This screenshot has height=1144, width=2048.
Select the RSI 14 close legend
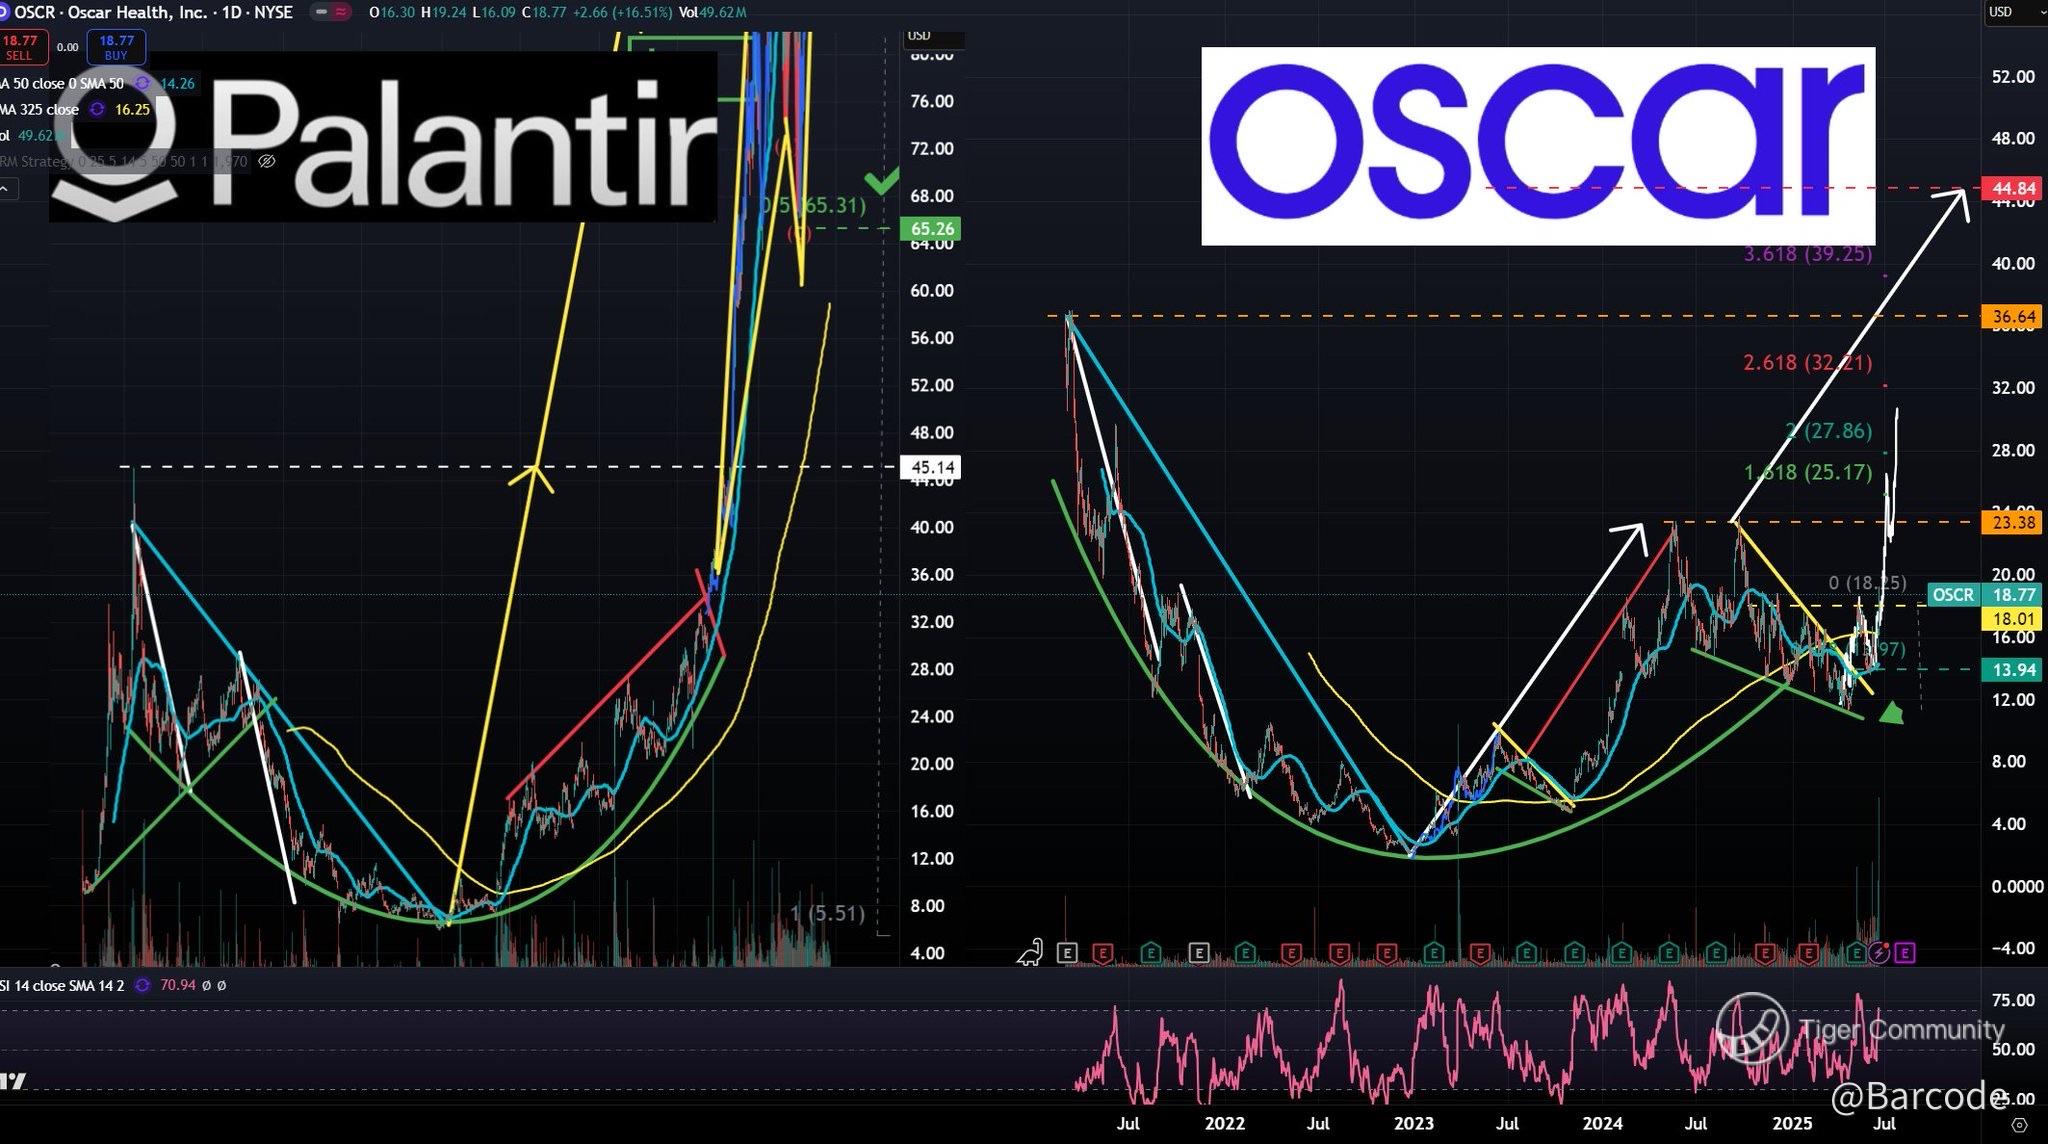click(62, 986)
